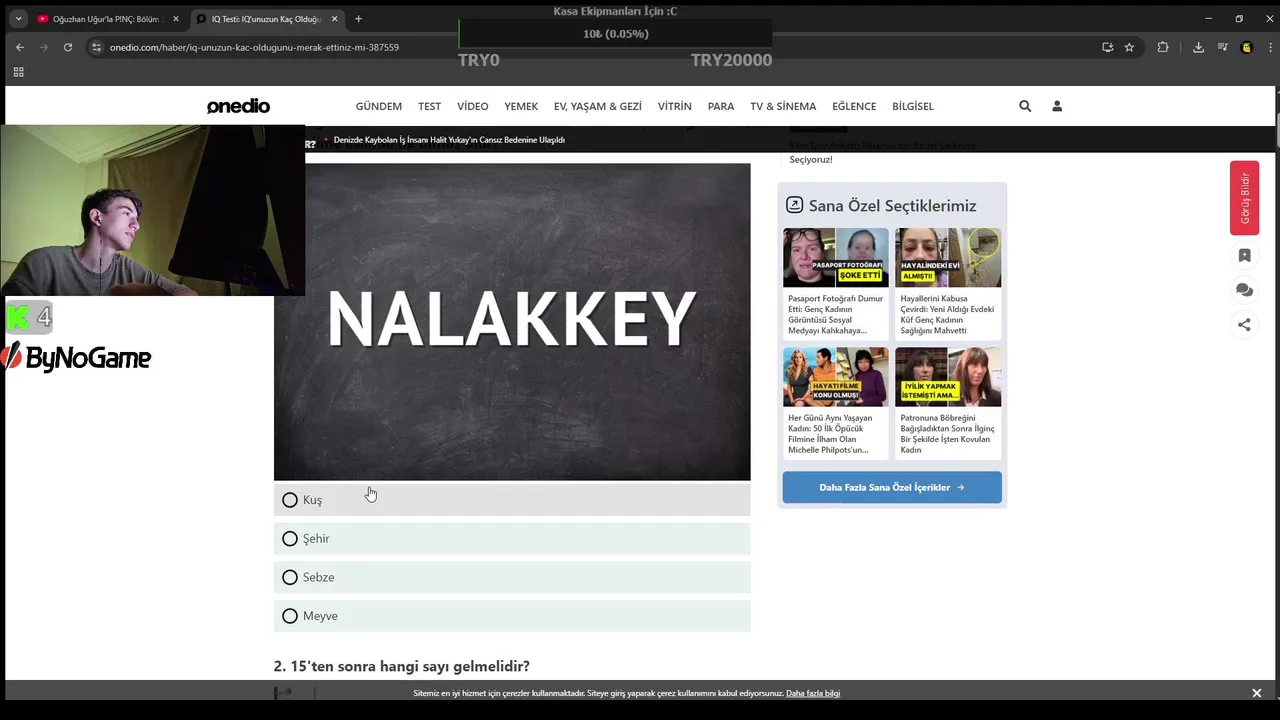1280x720 pixels.
Task: Click Daha Fazla Sana Özel İçerikler button
Action: click(892, 487)
